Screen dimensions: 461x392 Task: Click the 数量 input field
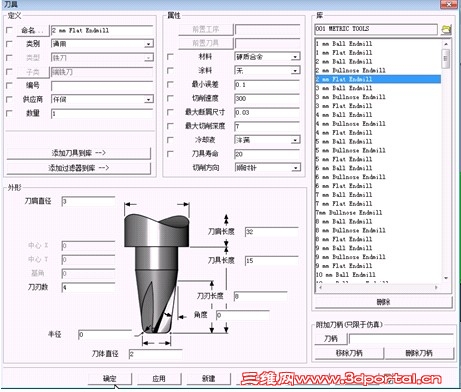coord(102,114)
